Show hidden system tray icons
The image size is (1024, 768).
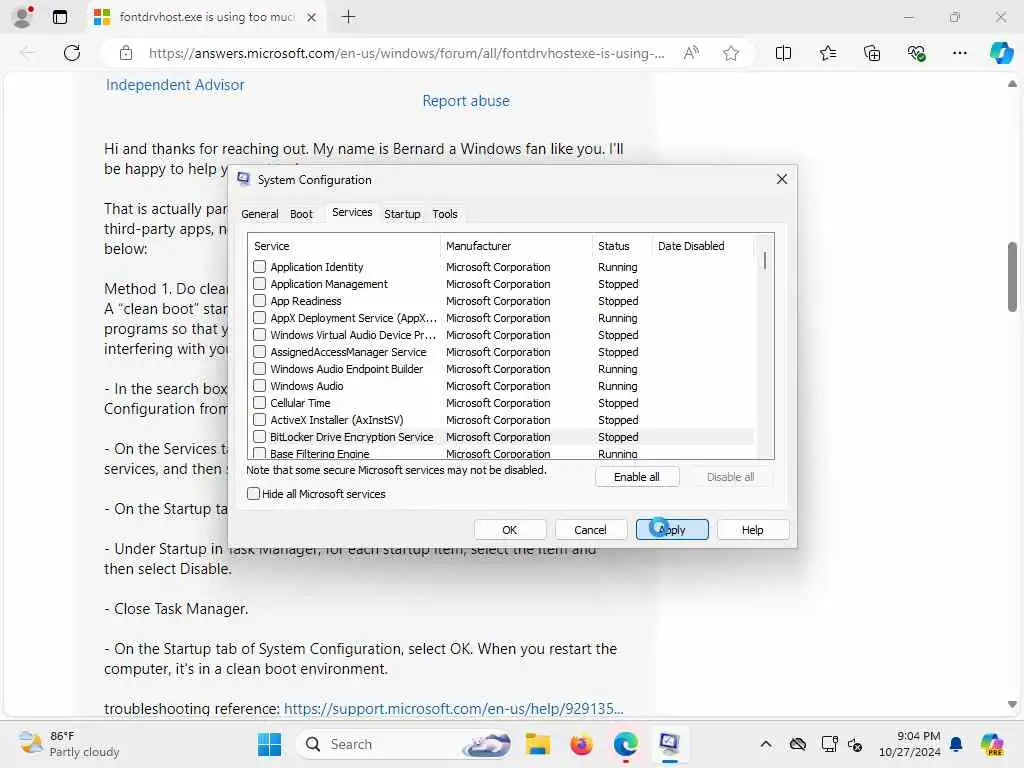coord(766,744)
